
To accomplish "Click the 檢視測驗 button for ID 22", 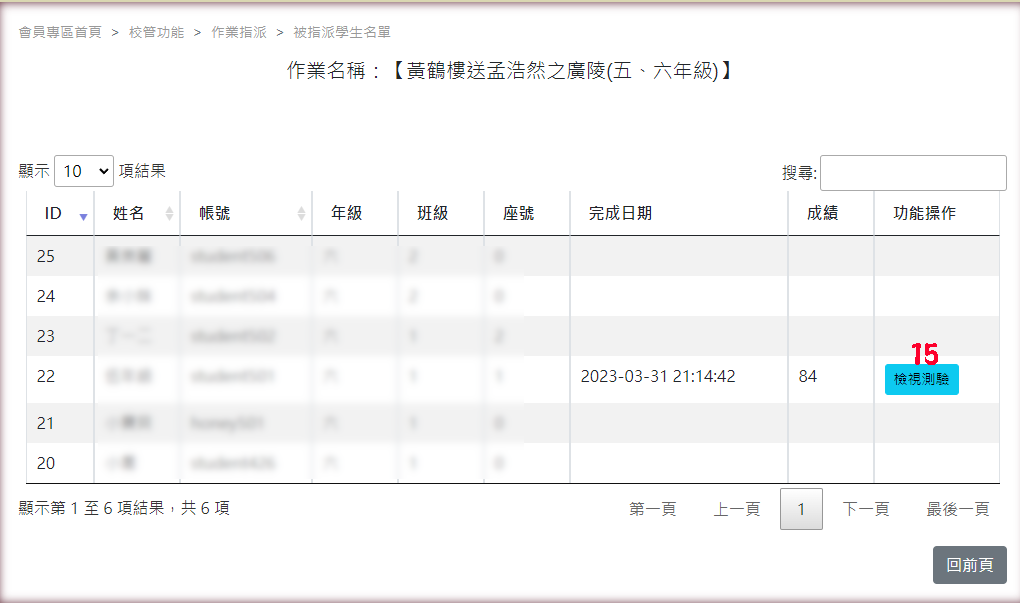I will [922, 379].
